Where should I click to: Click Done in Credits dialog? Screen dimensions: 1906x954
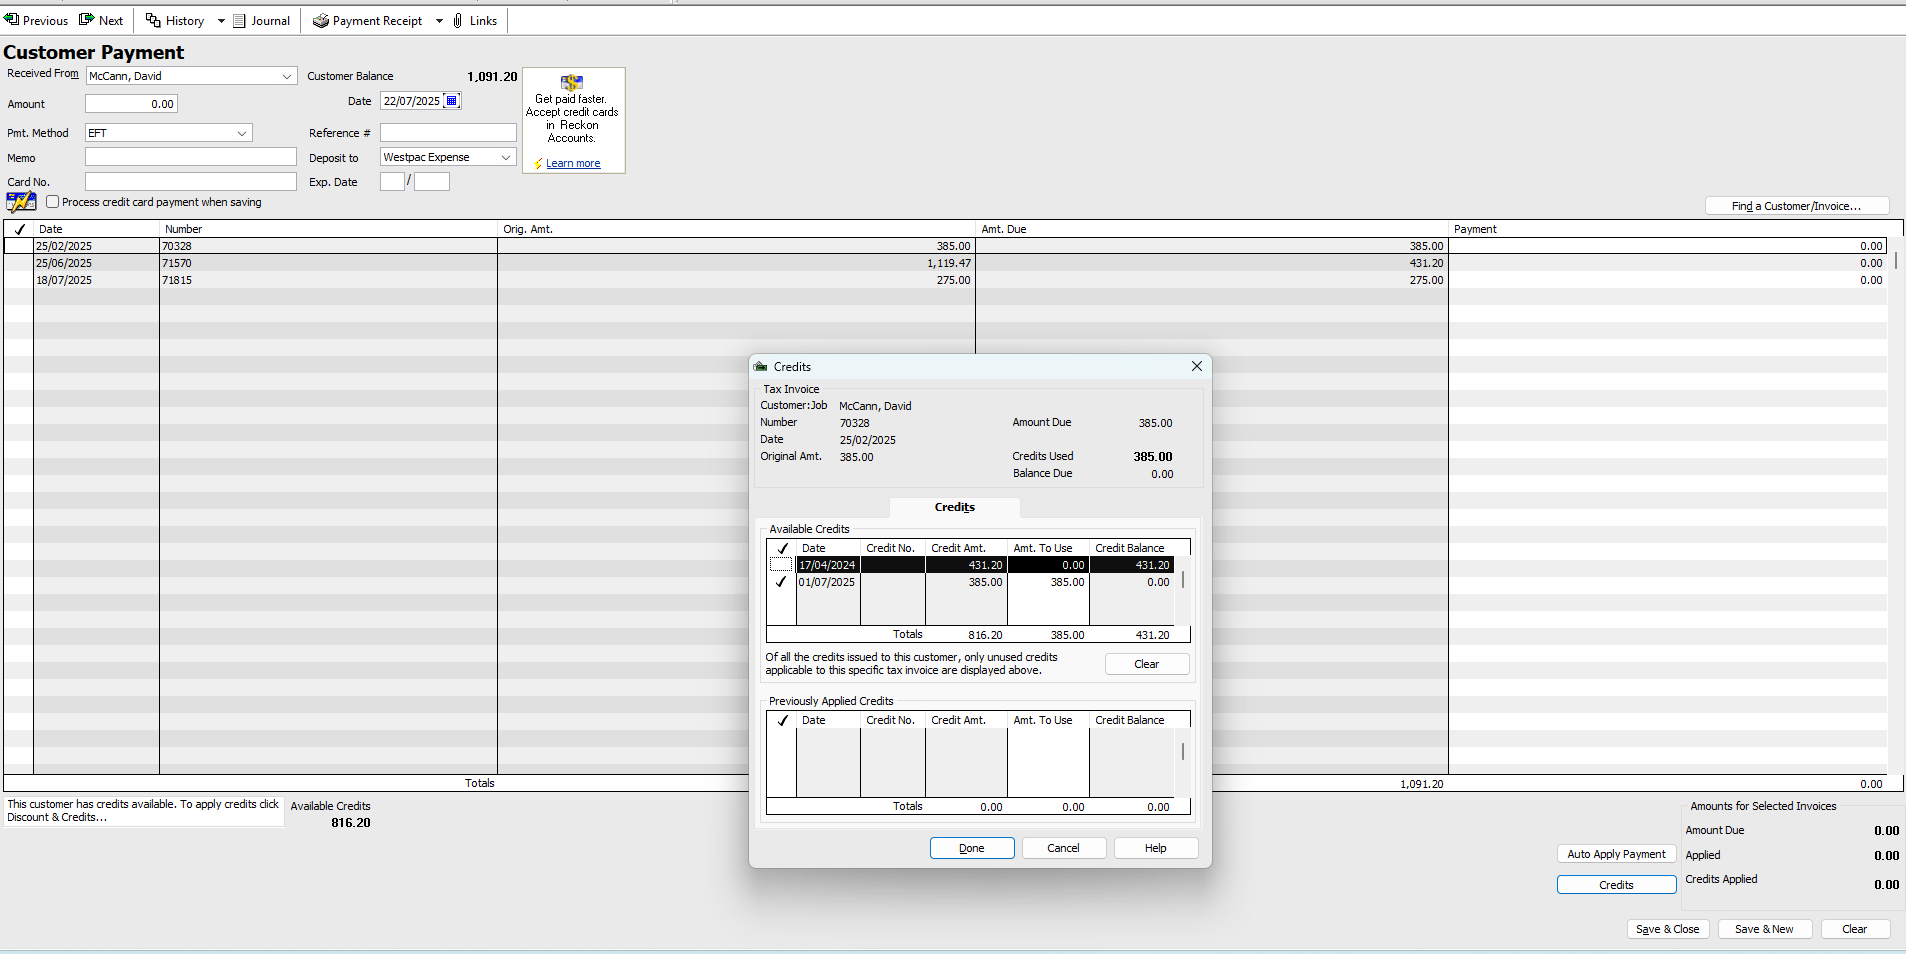[972, 848]
